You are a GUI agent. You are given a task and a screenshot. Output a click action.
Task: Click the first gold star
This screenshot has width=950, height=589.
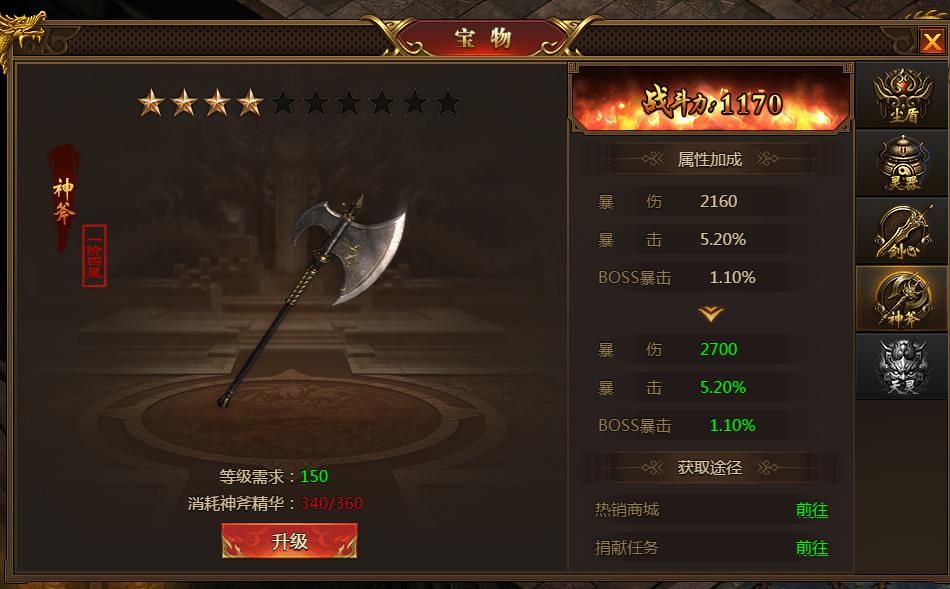(x=151, y=103)
